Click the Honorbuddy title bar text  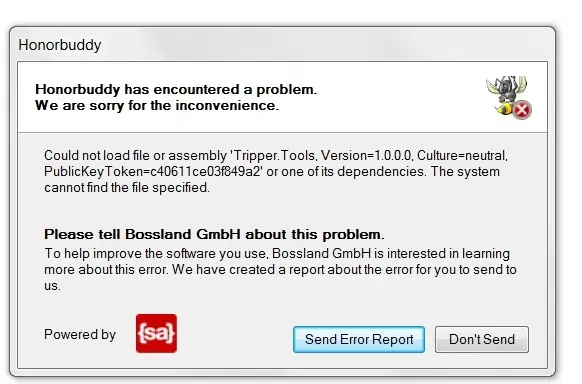coord(60,45)
